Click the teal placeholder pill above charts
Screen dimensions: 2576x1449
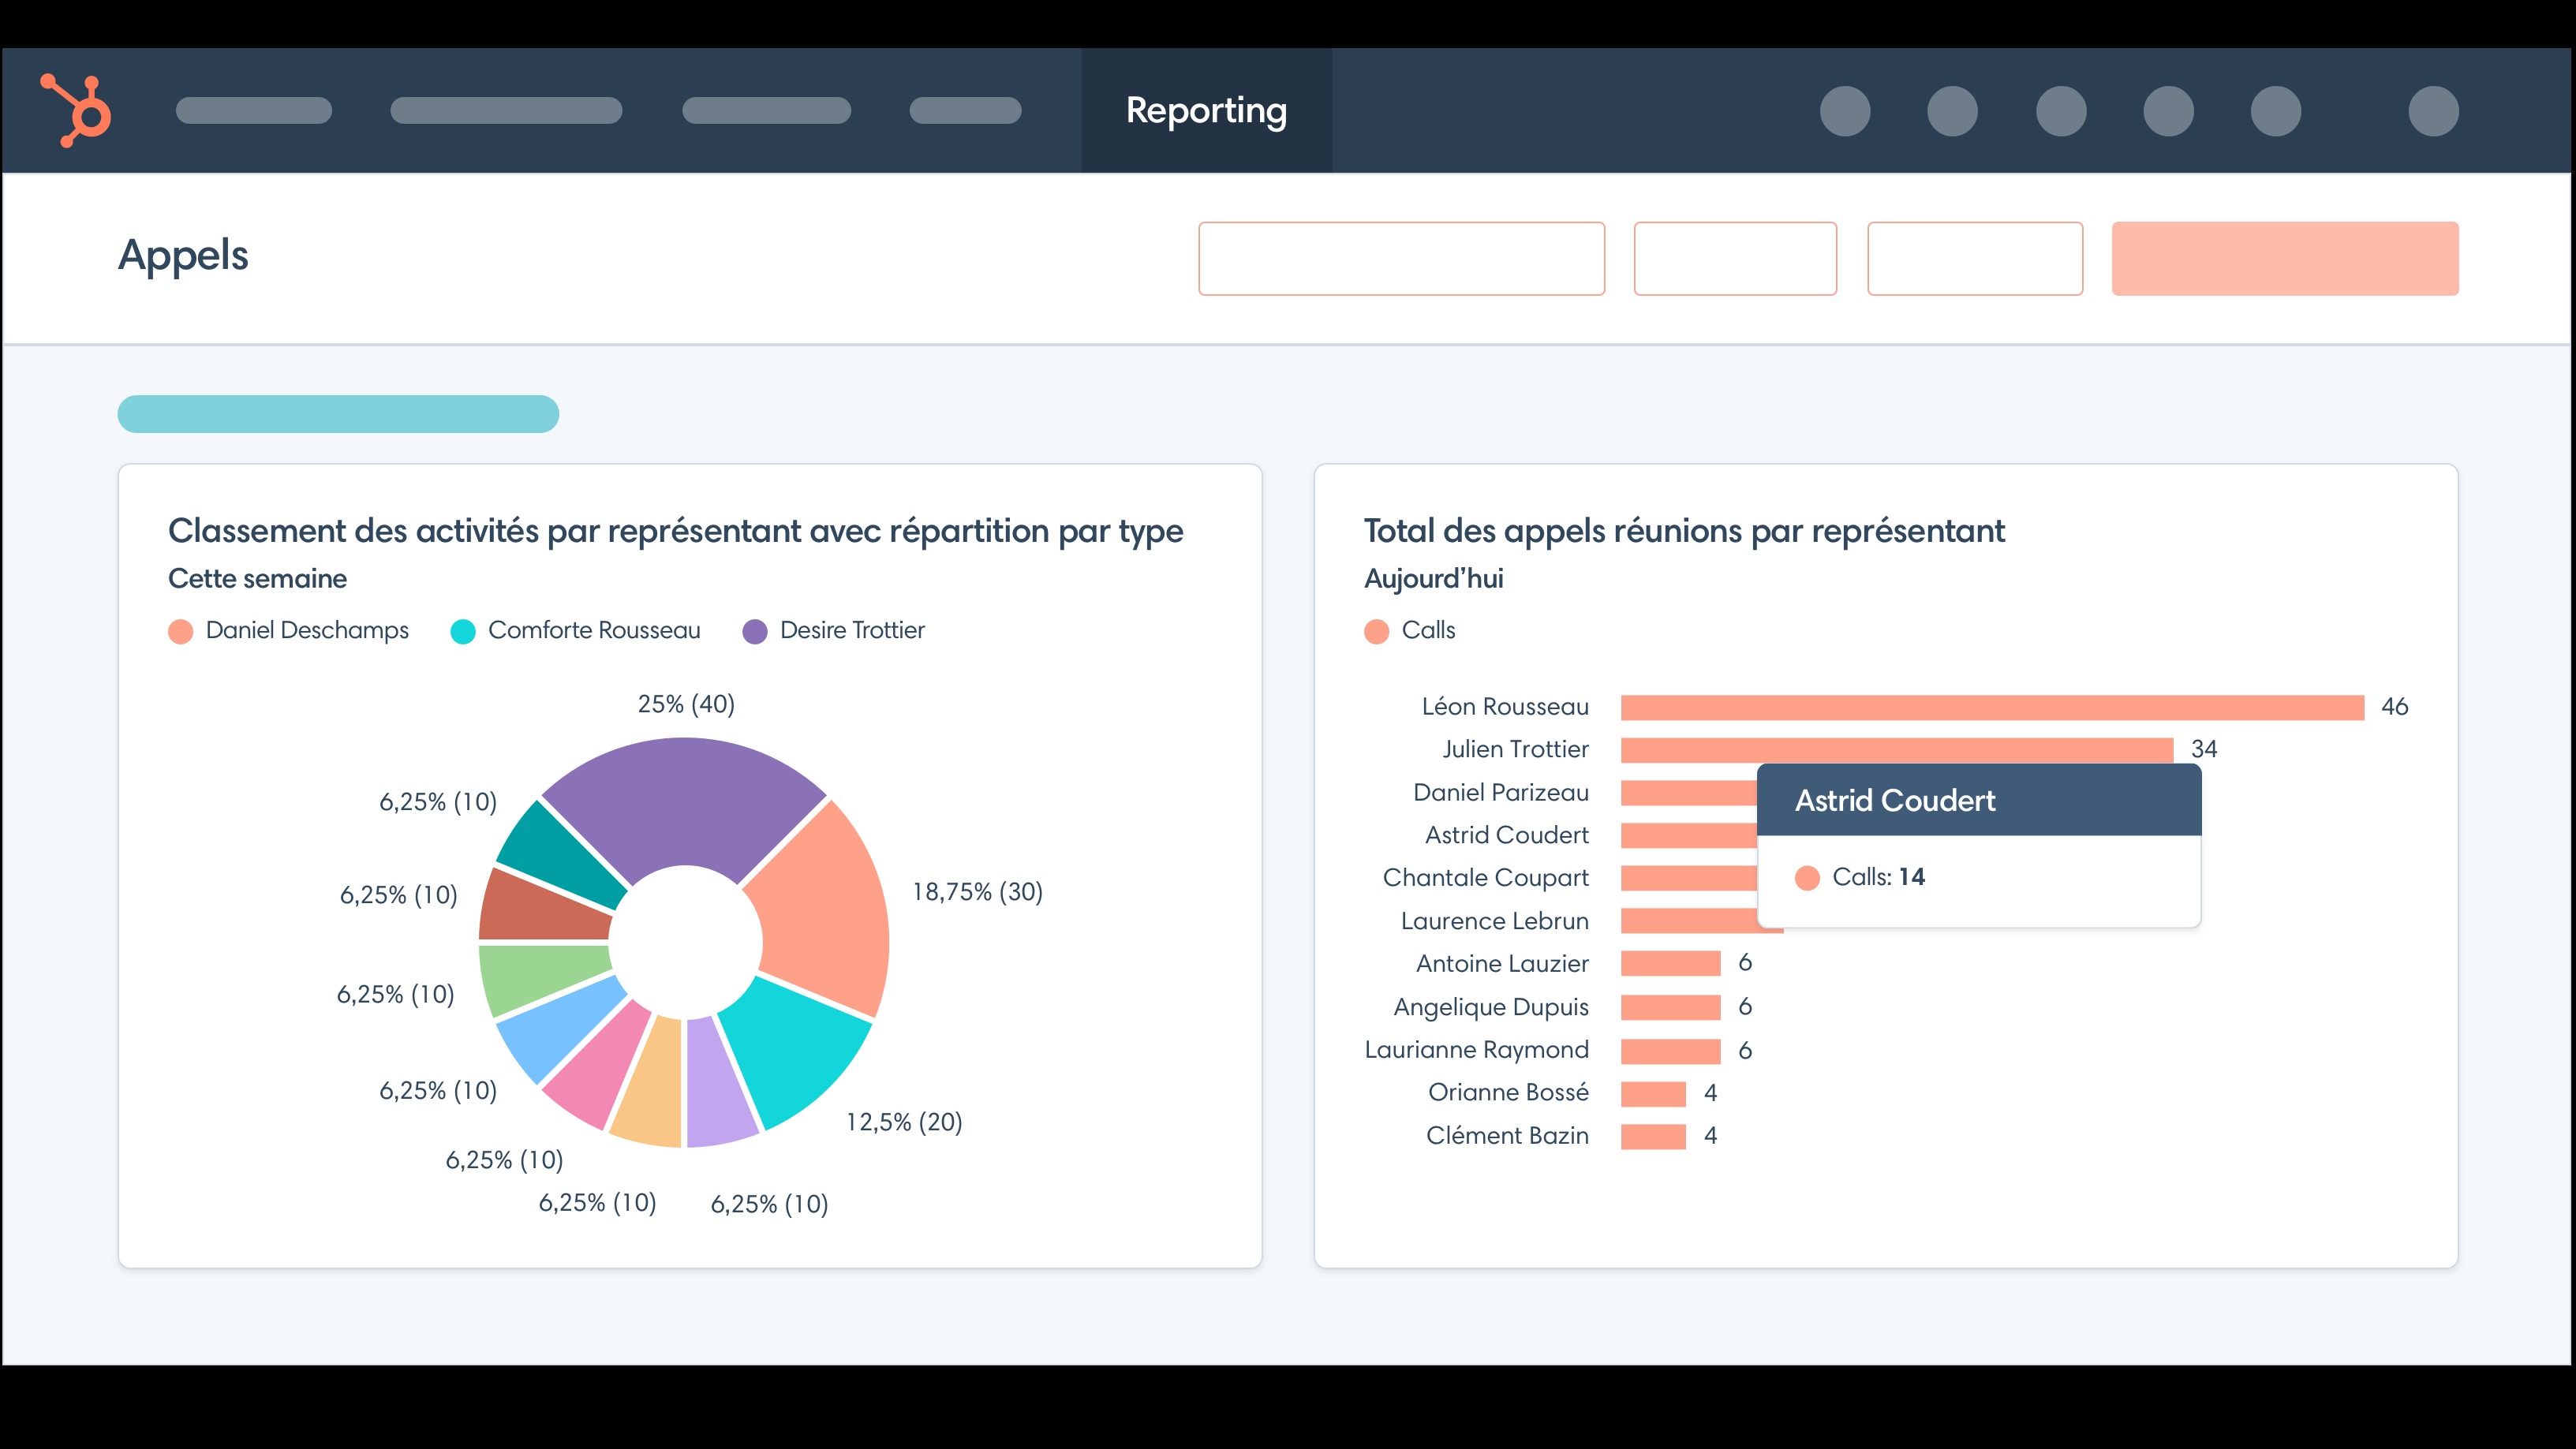point(338,414)
